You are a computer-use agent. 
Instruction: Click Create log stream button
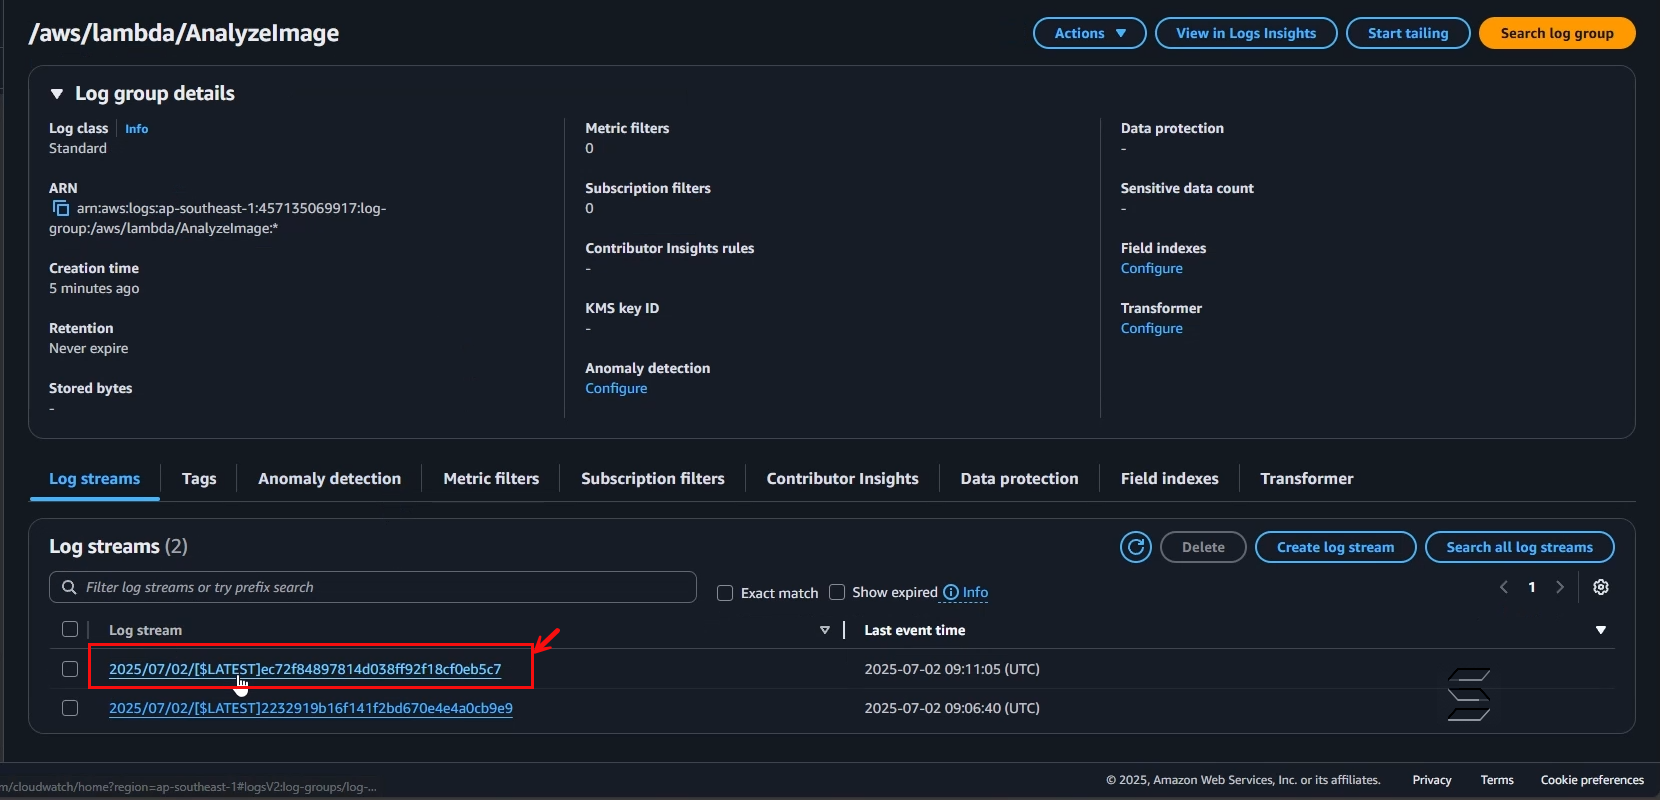coord(1335,547)
